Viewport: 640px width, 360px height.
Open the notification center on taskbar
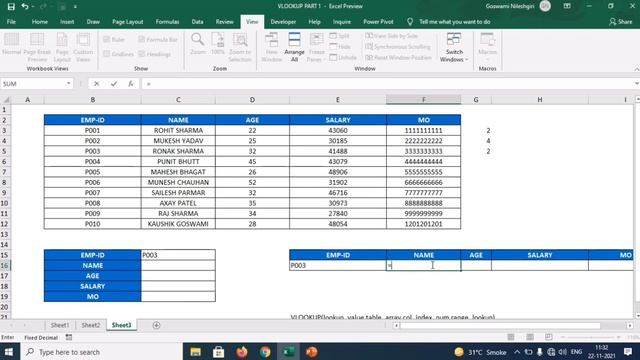pos(628,352)
